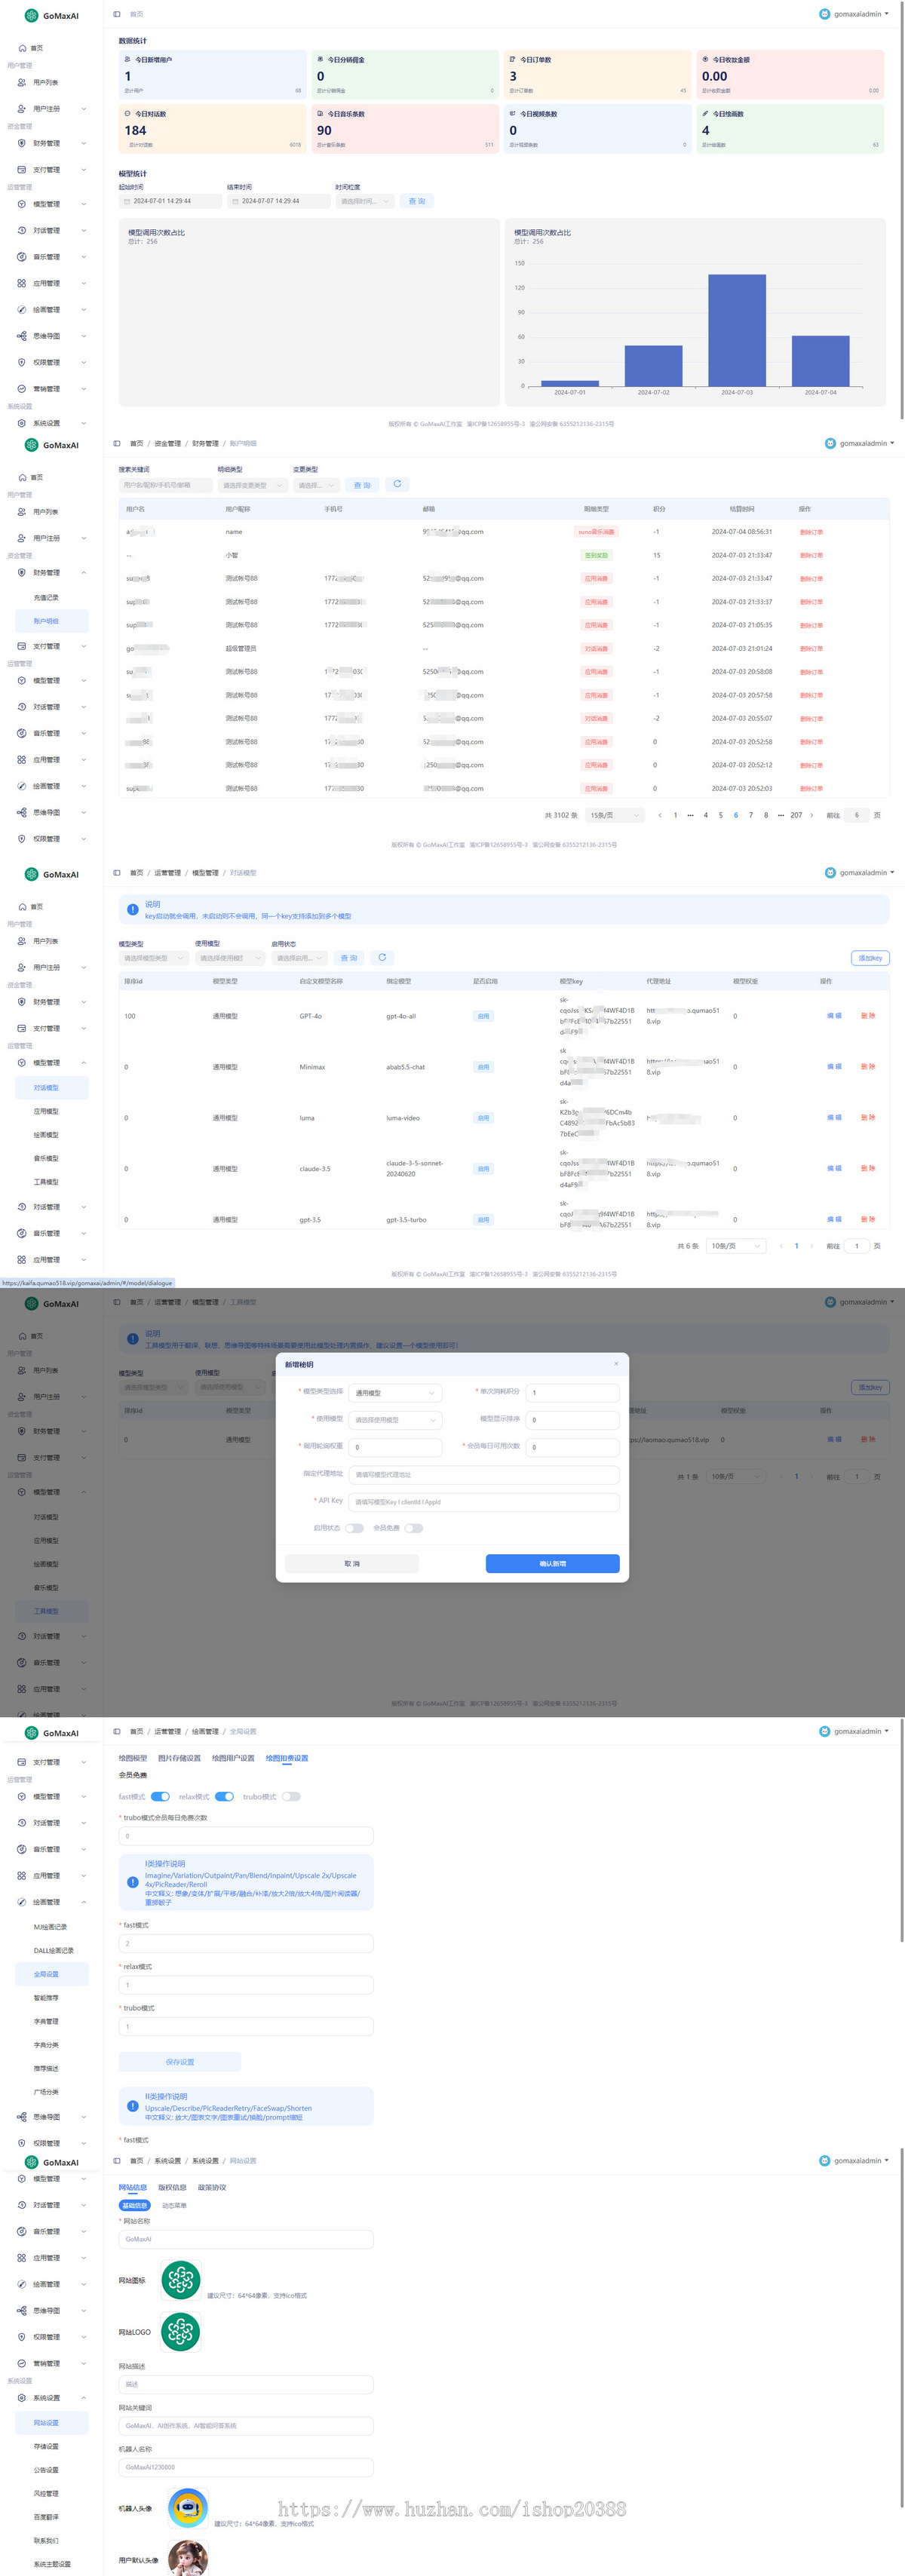The height and width of the screenshot is (2576, 905).
Task: Switch to the 版权信息 tab
Action: [172, 2187]
